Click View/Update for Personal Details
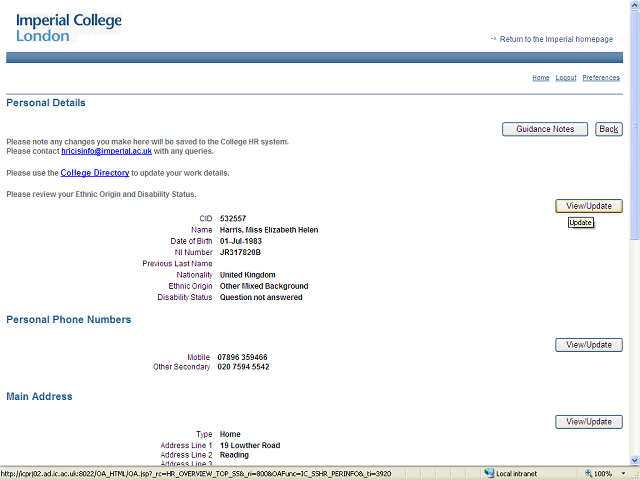This screenshot has width=640, height=480. (589, 206)
